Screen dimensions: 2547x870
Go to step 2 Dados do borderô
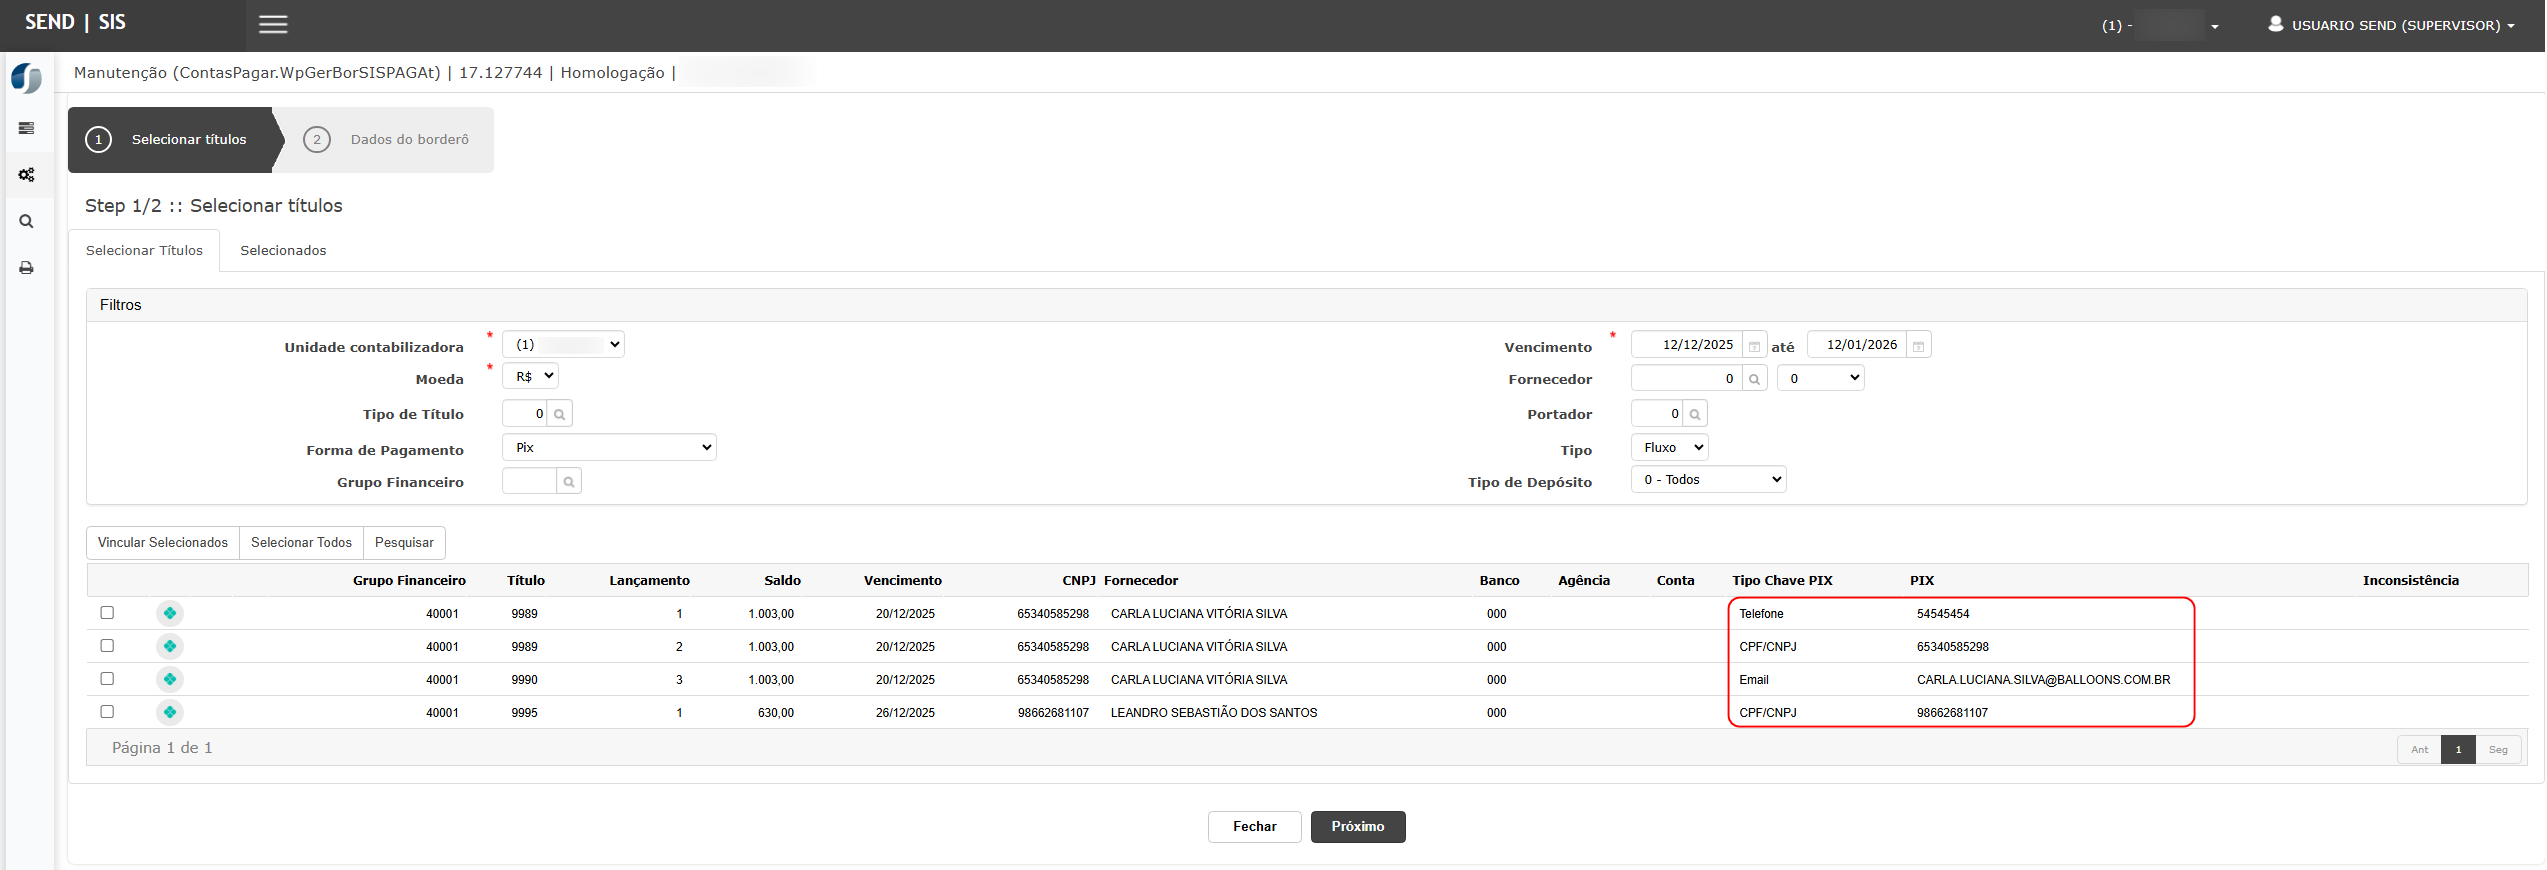click(409, 140)
